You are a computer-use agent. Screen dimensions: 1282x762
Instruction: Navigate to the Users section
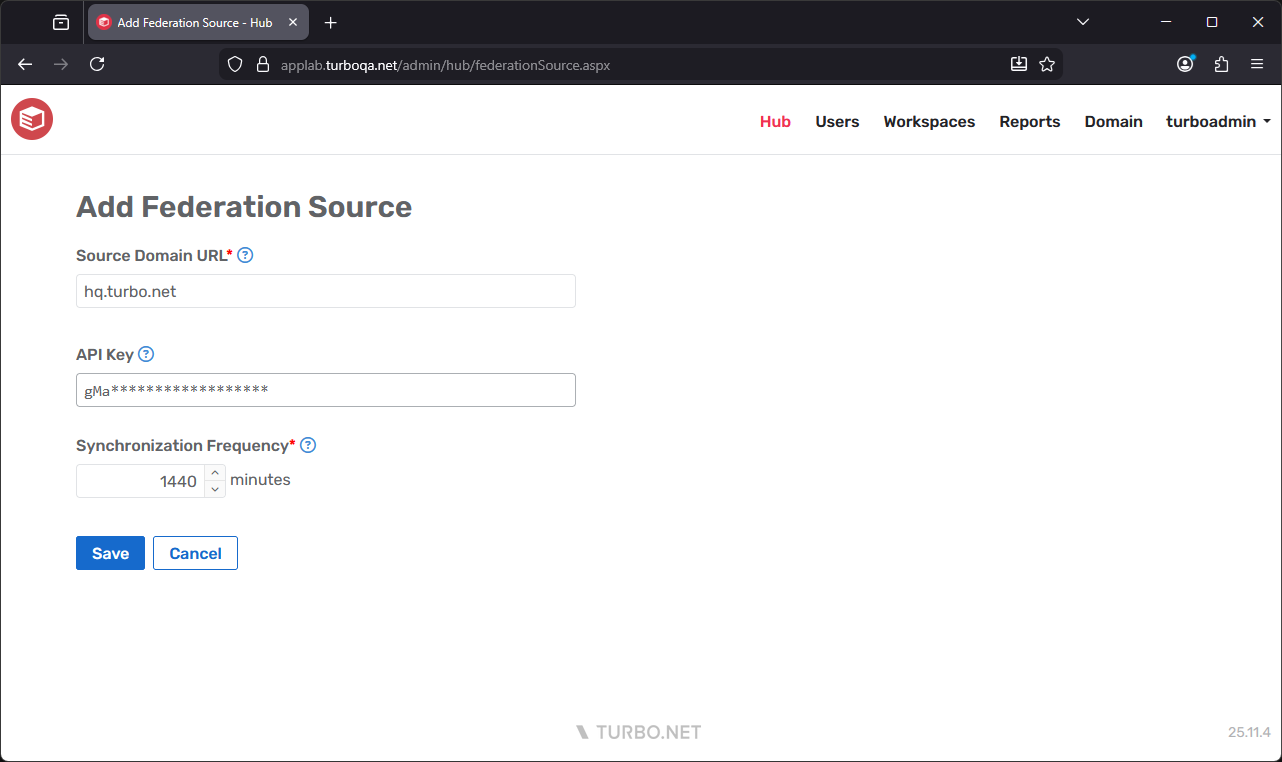click(837, 121)
